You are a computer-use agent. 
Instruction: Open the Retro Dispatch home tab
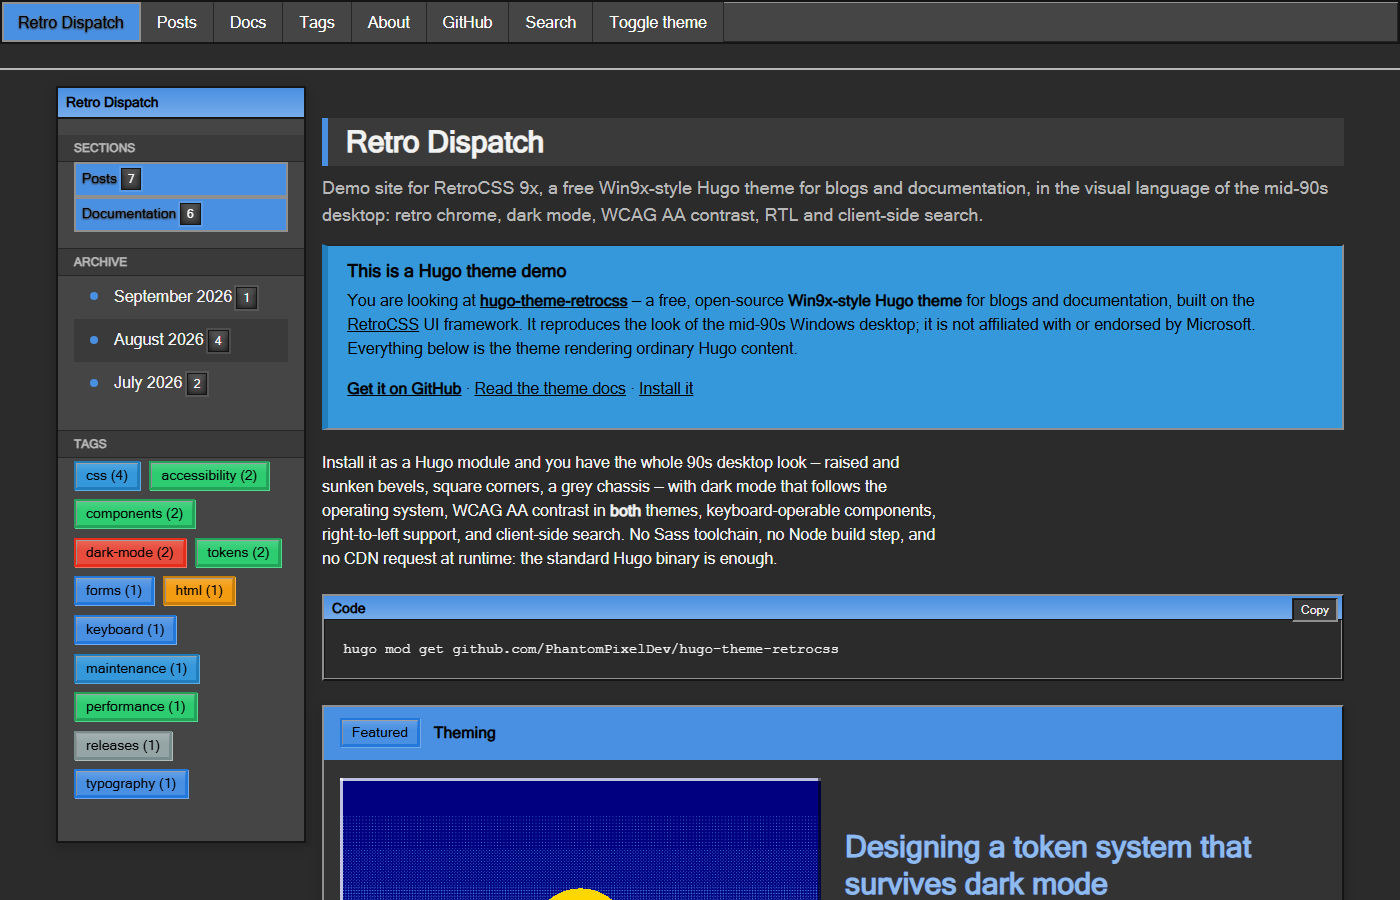[x=71, y=22]
